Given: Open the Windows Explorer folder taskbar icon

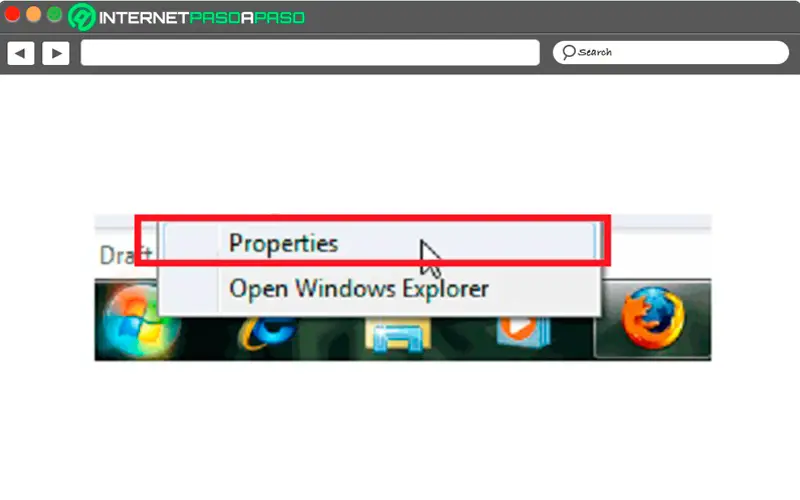Looking at the screenshot, I should tap(398, 334).
